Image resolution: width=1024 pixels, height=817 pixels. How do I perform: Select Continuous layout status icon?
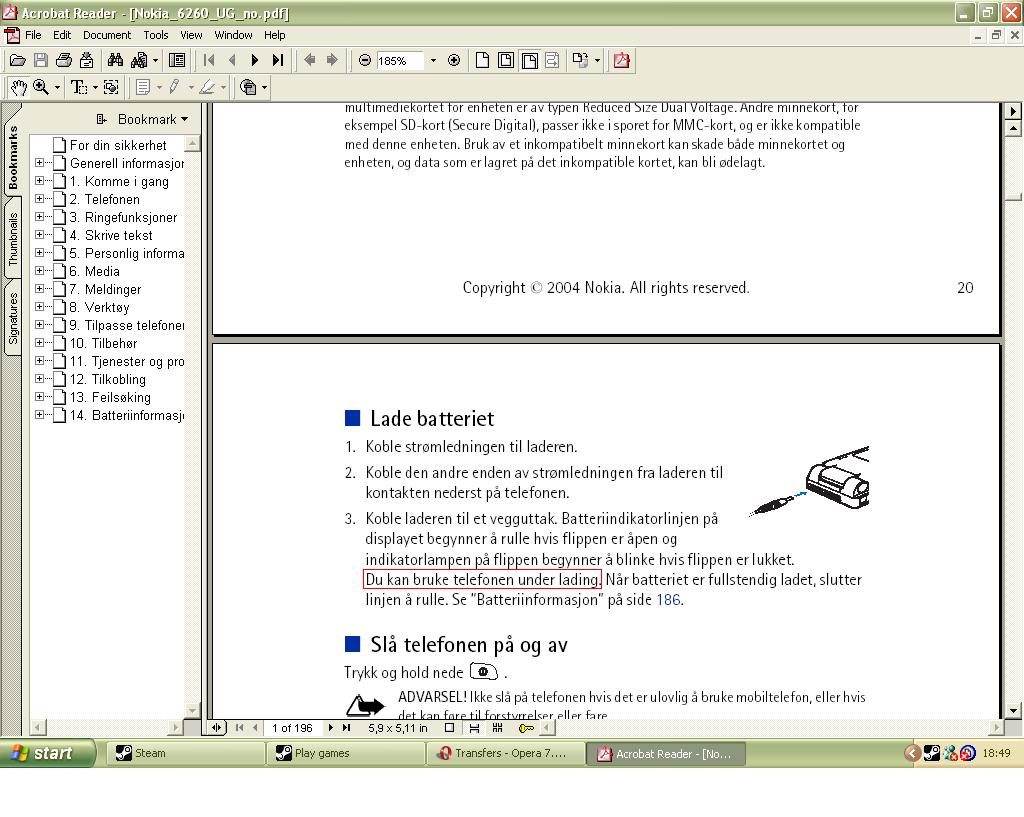point(474,728)
